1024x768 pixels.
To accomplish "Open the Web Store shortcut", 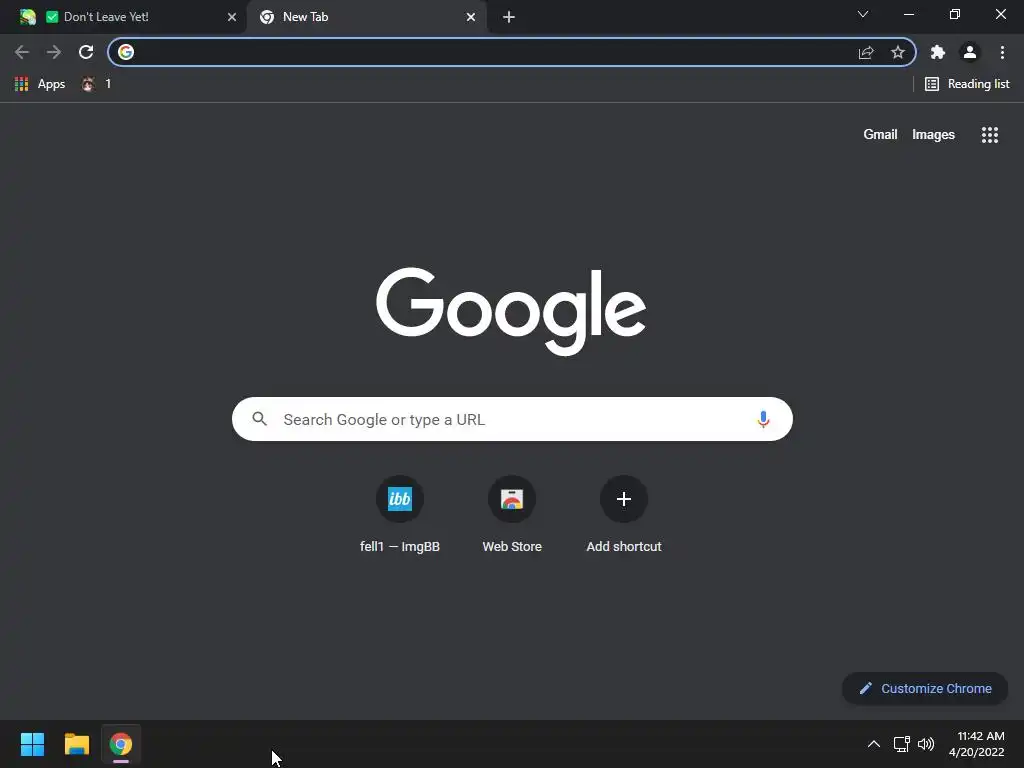I will coord(512,515).
